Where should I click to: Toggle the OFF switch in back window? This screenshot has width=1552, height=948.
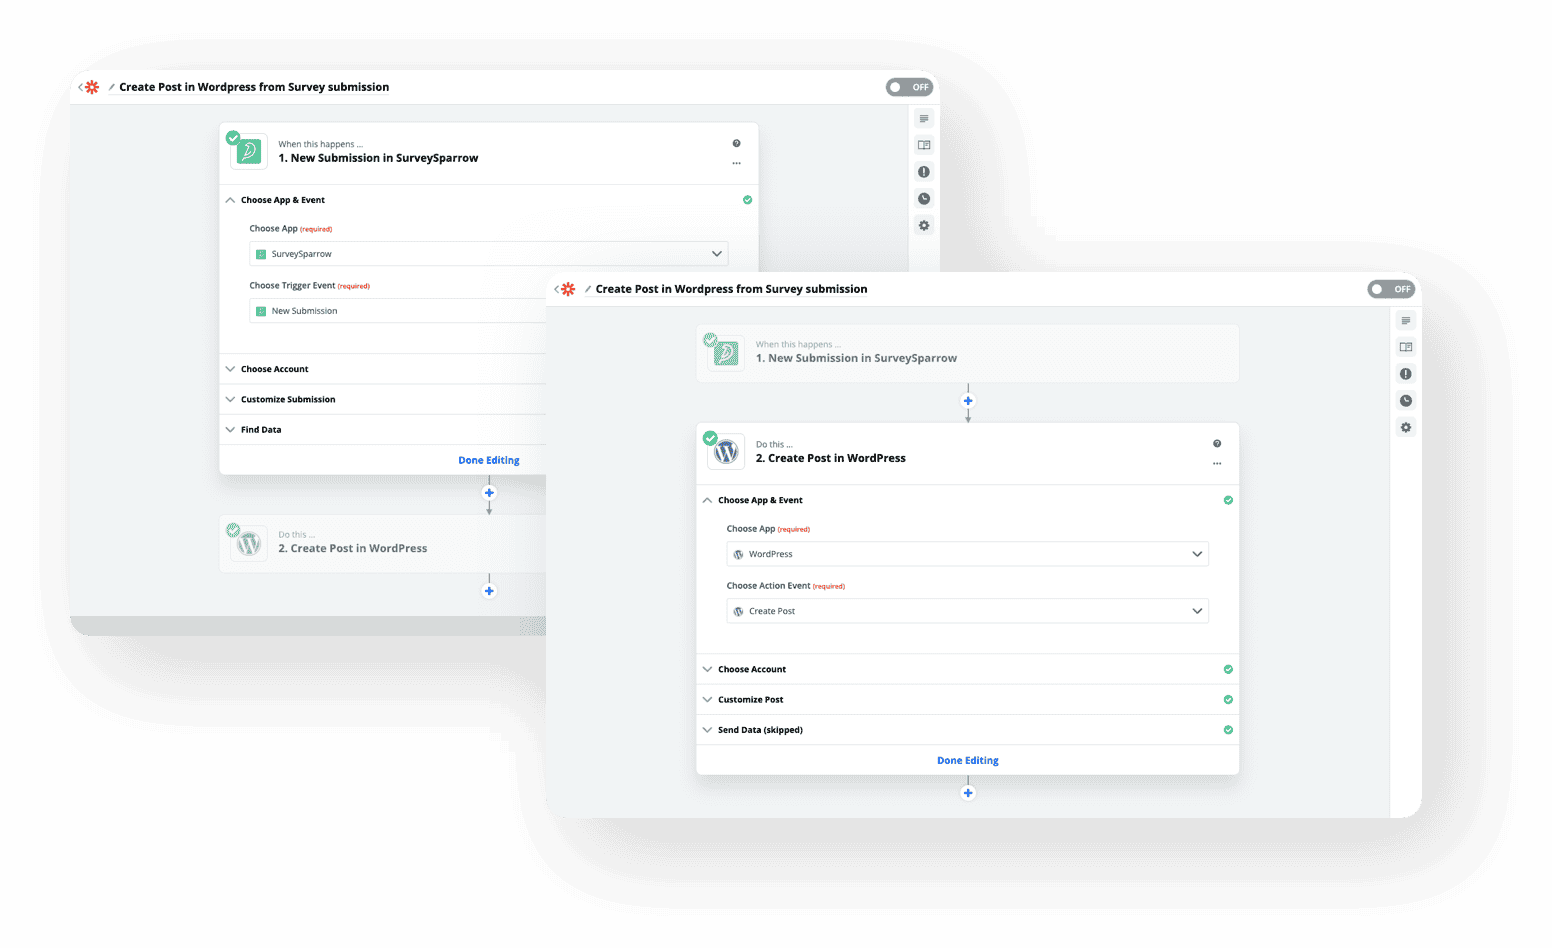[909, 87]
